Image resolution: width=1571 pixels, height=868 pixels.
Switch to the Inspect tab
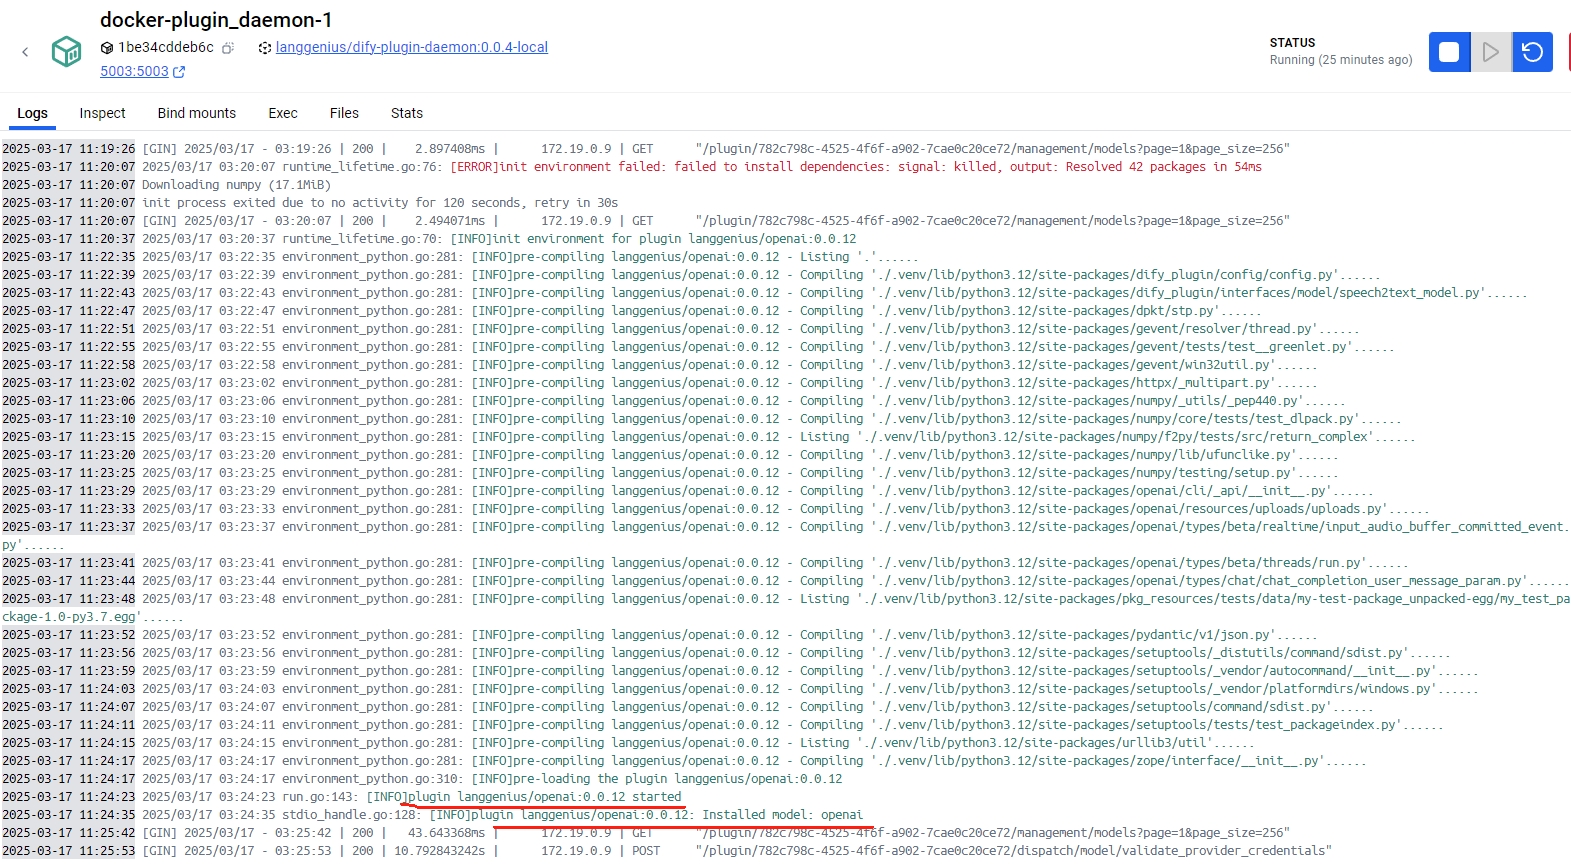[102, 113]
